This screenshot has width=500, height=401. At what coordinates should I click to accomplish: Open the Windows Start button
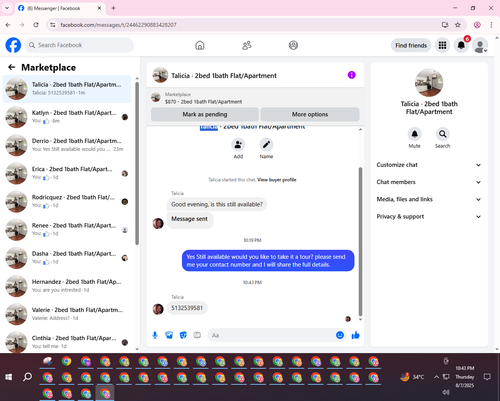coord(9,377)
